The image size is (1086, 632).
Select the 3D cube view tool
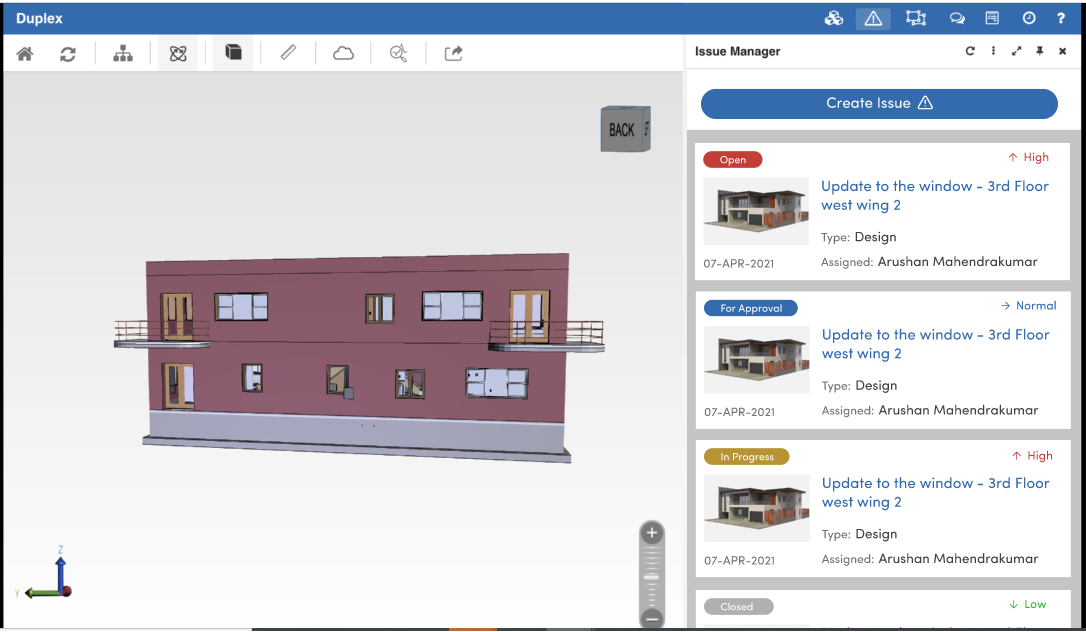(x=233, y=53)
